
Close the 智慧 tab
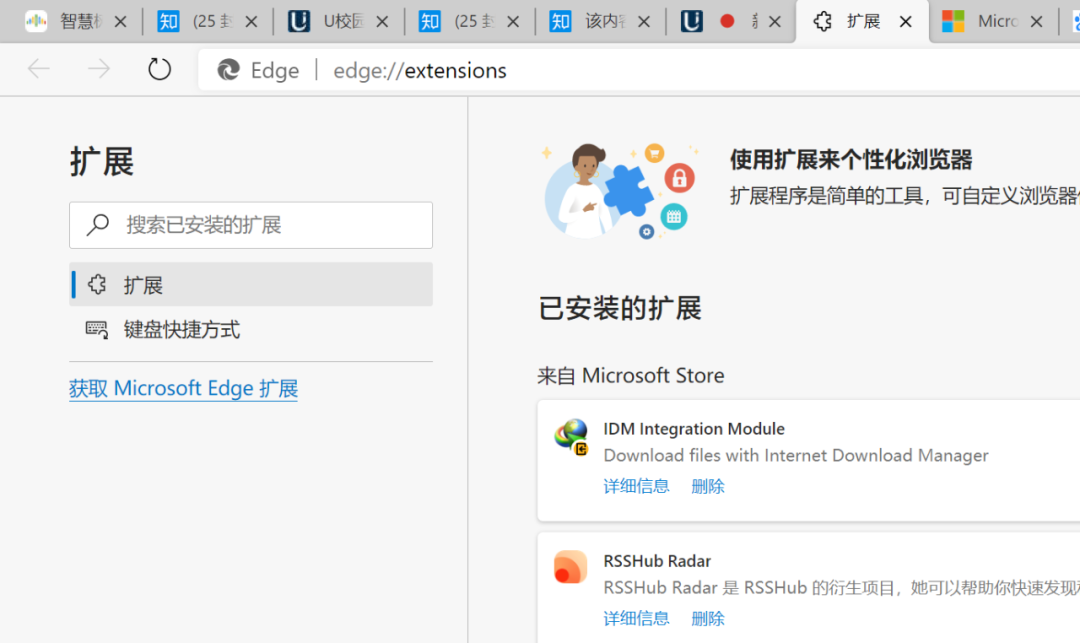[x=121, y=22]
